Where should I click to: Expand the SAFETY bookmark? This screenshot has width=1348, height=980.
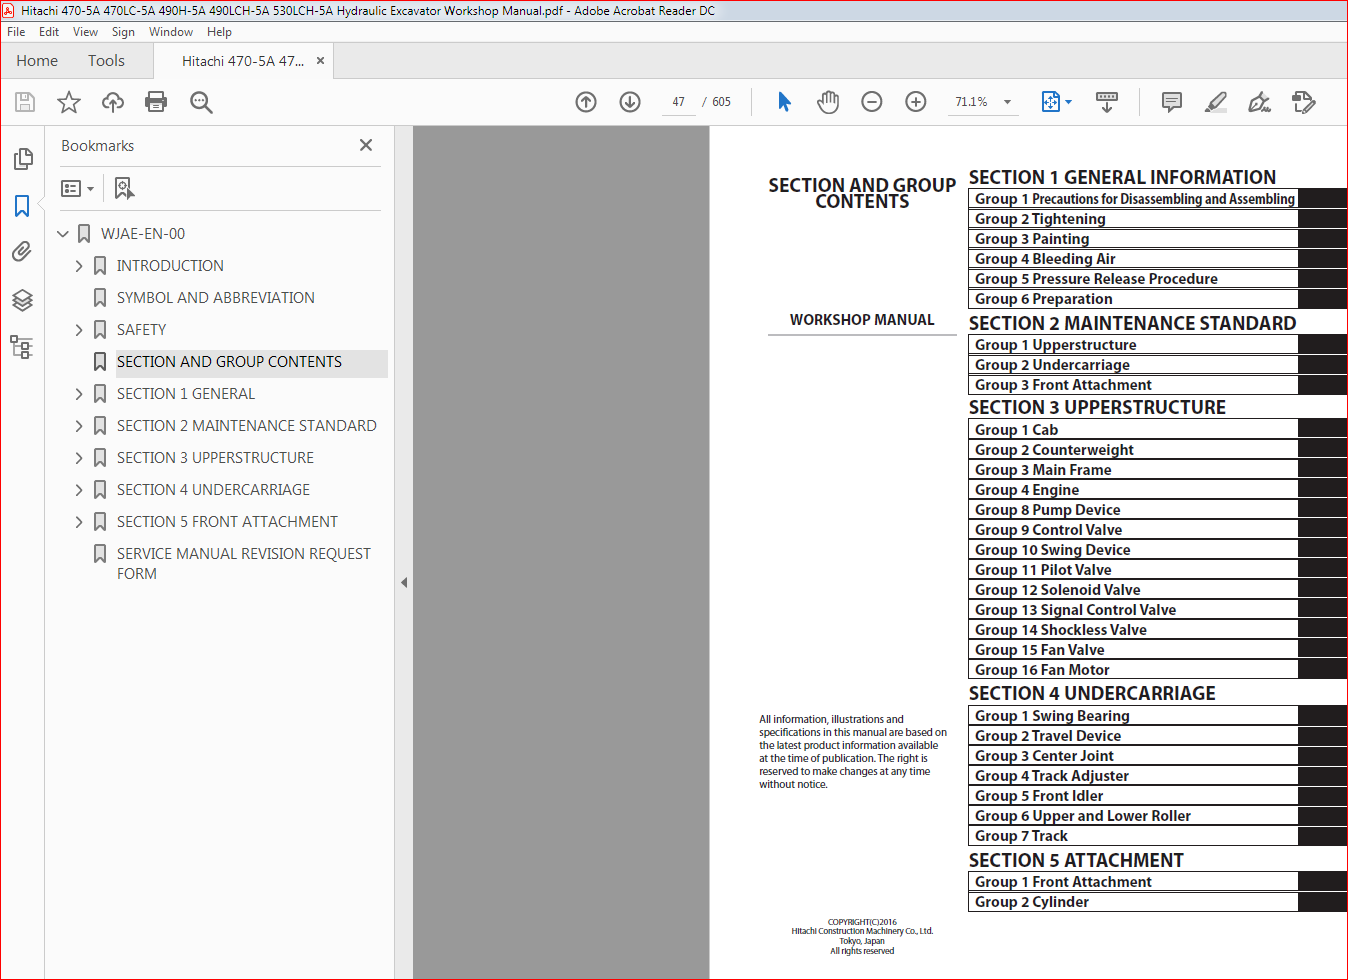pyautogui.click(x=79, y=330)
